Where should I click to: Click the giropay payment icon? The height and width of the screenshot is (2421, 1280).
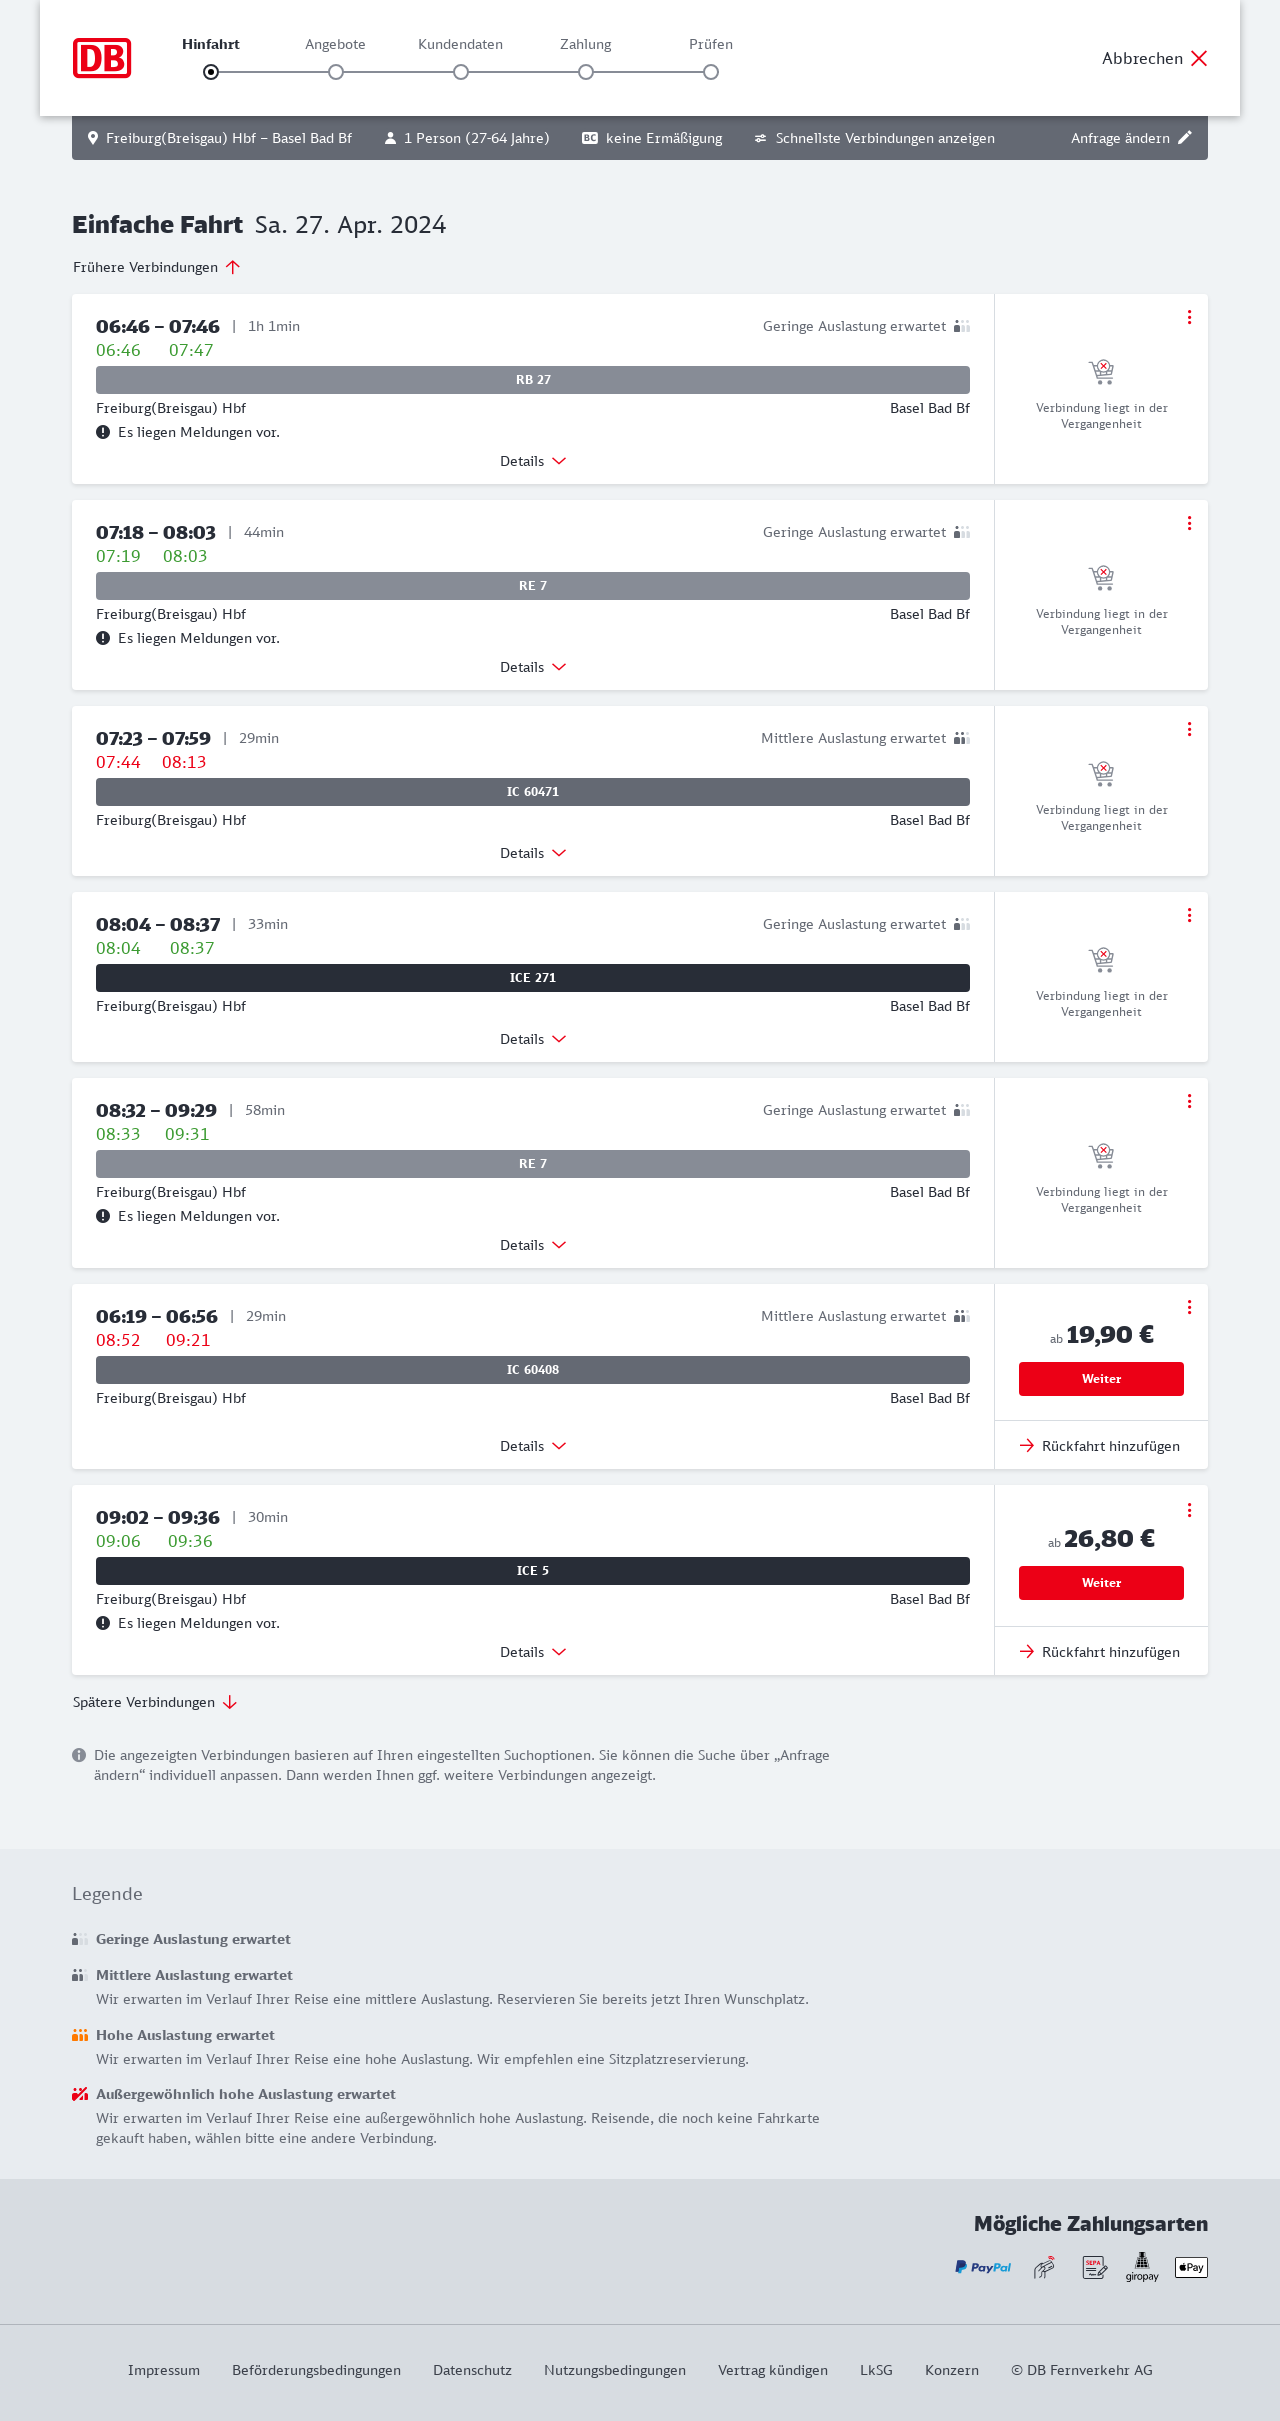point(1142,2267)
